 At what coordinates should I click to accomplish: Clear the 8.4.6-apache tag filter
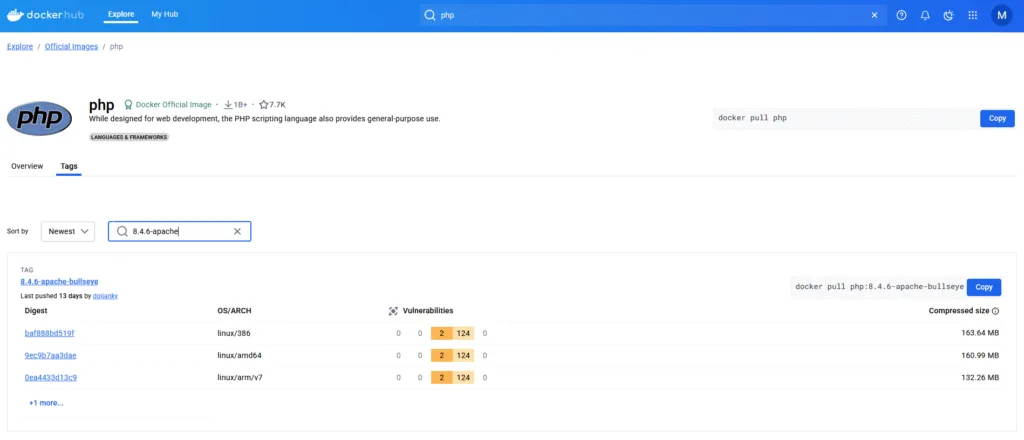tap(237, 231)
